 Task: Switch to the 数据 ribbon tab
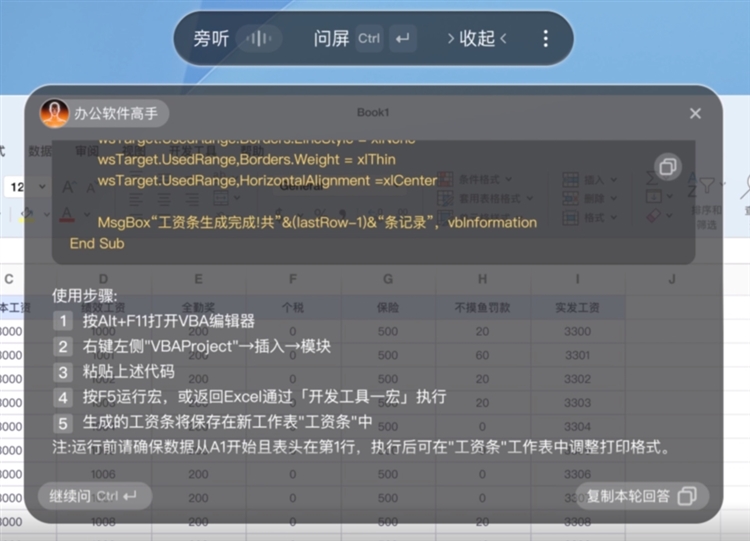40,151
